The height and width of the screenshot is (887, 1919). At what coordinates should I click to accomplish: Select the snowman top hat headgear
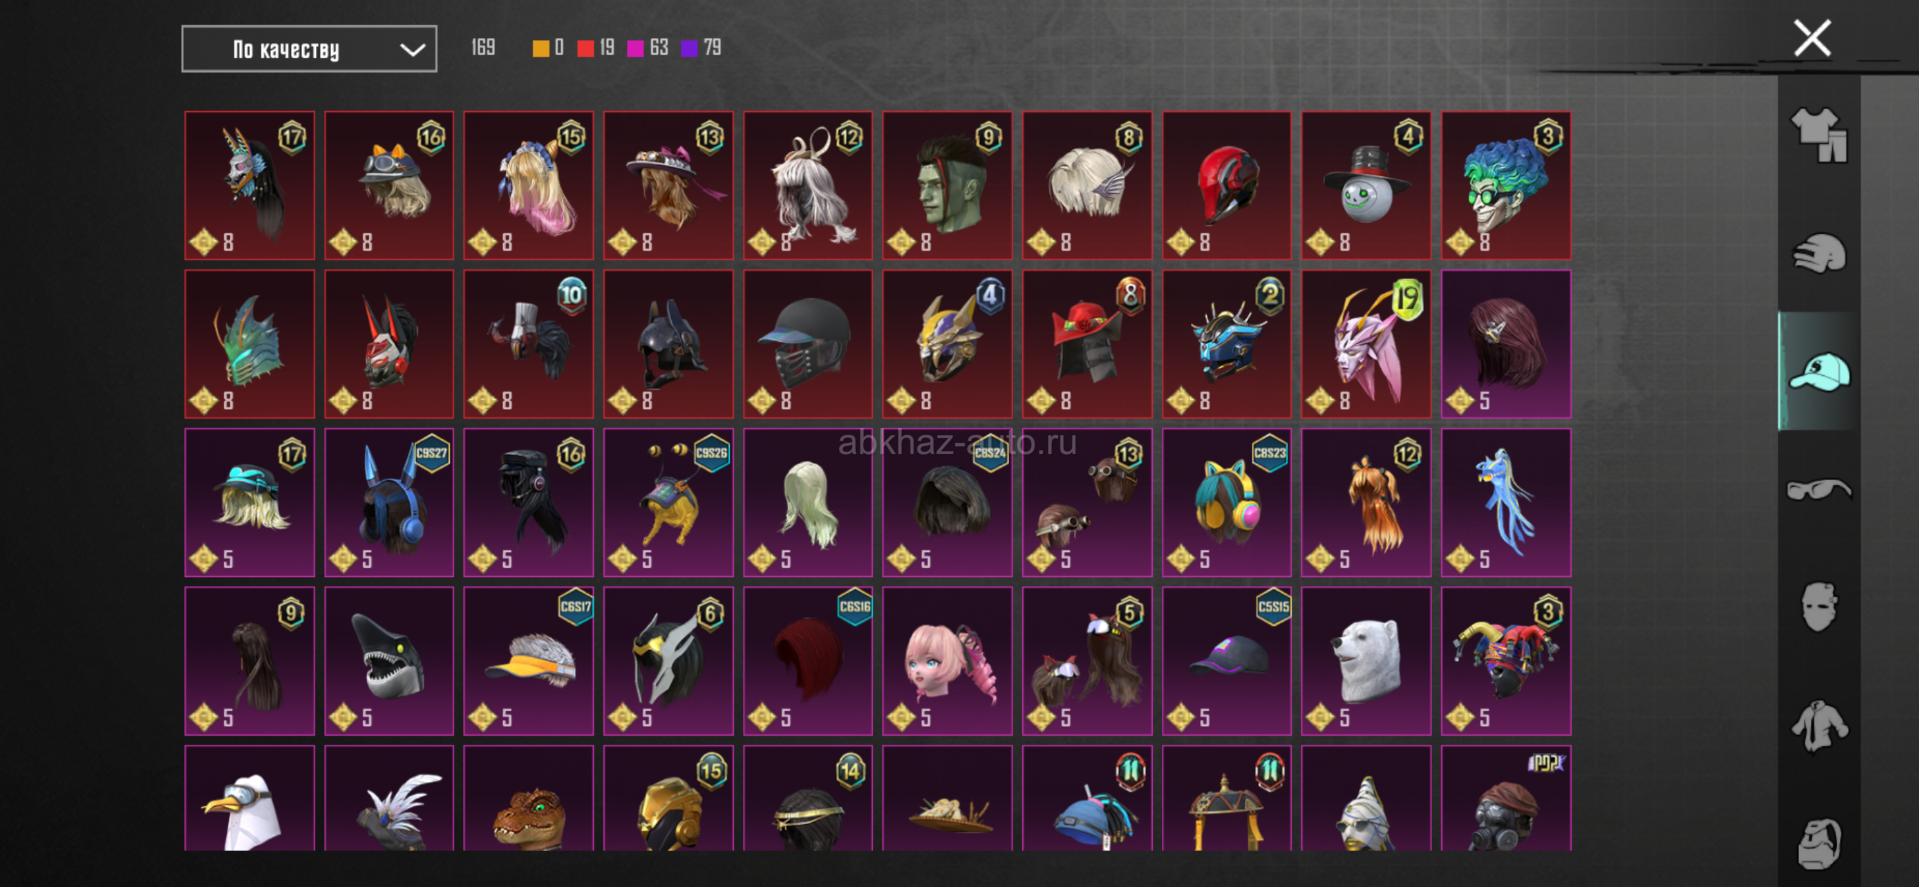click(1366, 186)
